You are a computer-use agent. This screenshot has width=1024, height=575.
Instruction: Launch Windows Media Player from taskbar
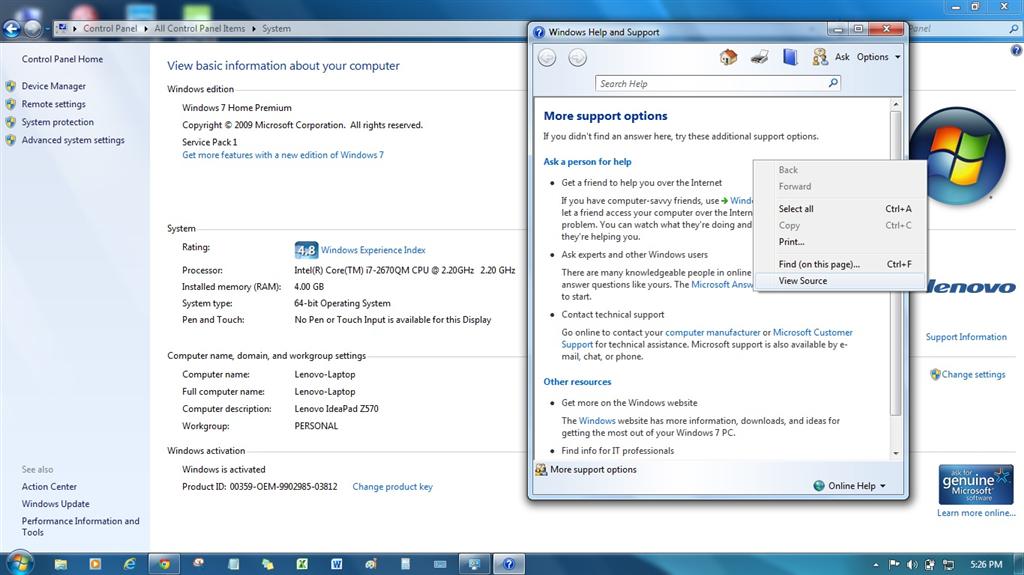click(95, 564)
